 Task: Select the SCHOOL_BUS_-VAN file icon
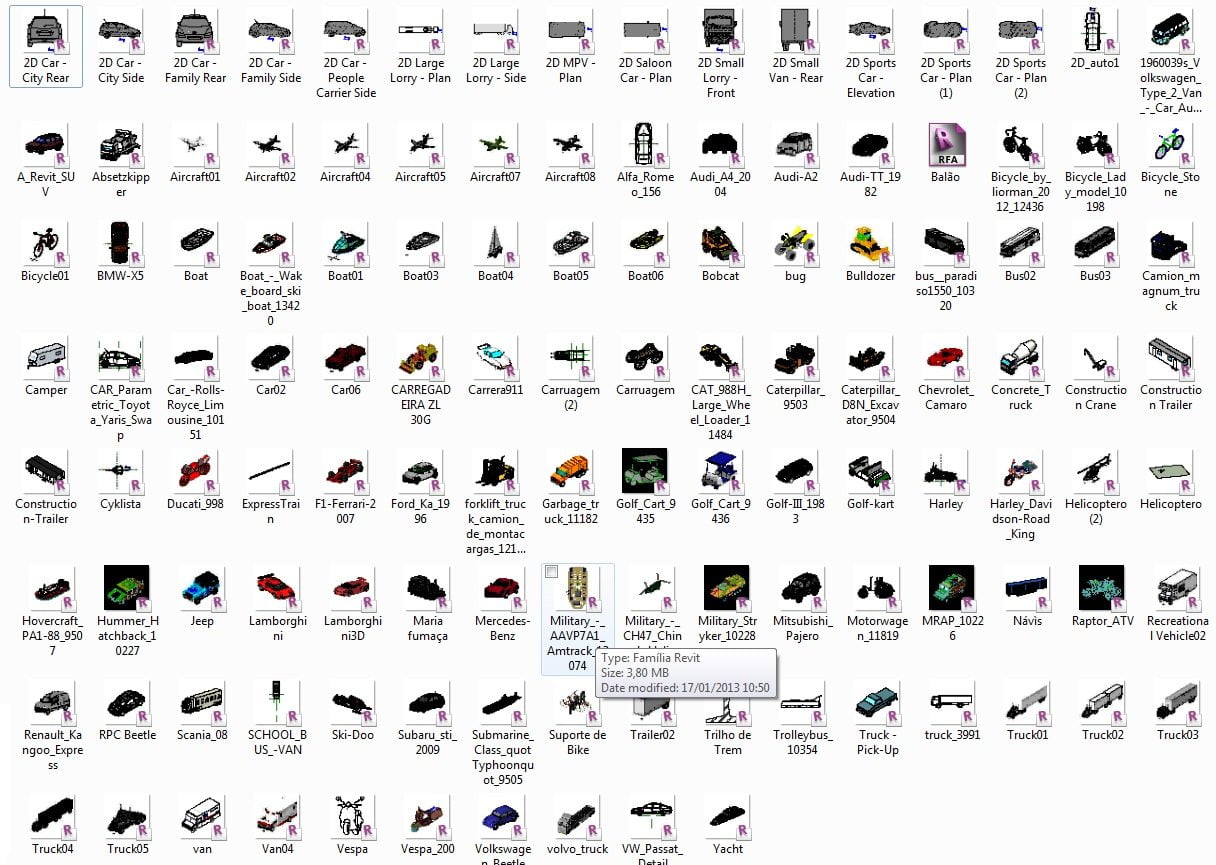(277, 702)
